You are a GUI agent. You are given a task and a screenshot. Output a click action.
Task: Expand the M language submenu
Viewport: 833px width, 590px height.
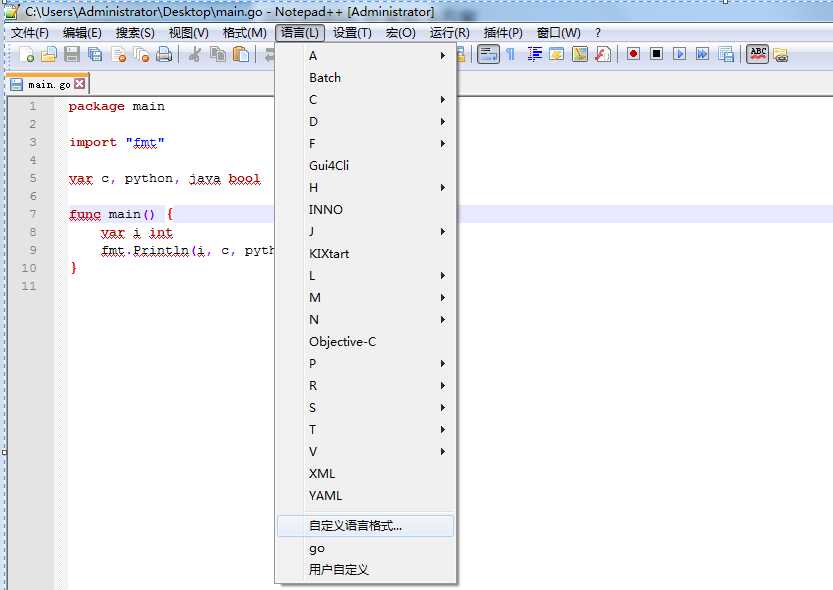[x=366, y=298]
